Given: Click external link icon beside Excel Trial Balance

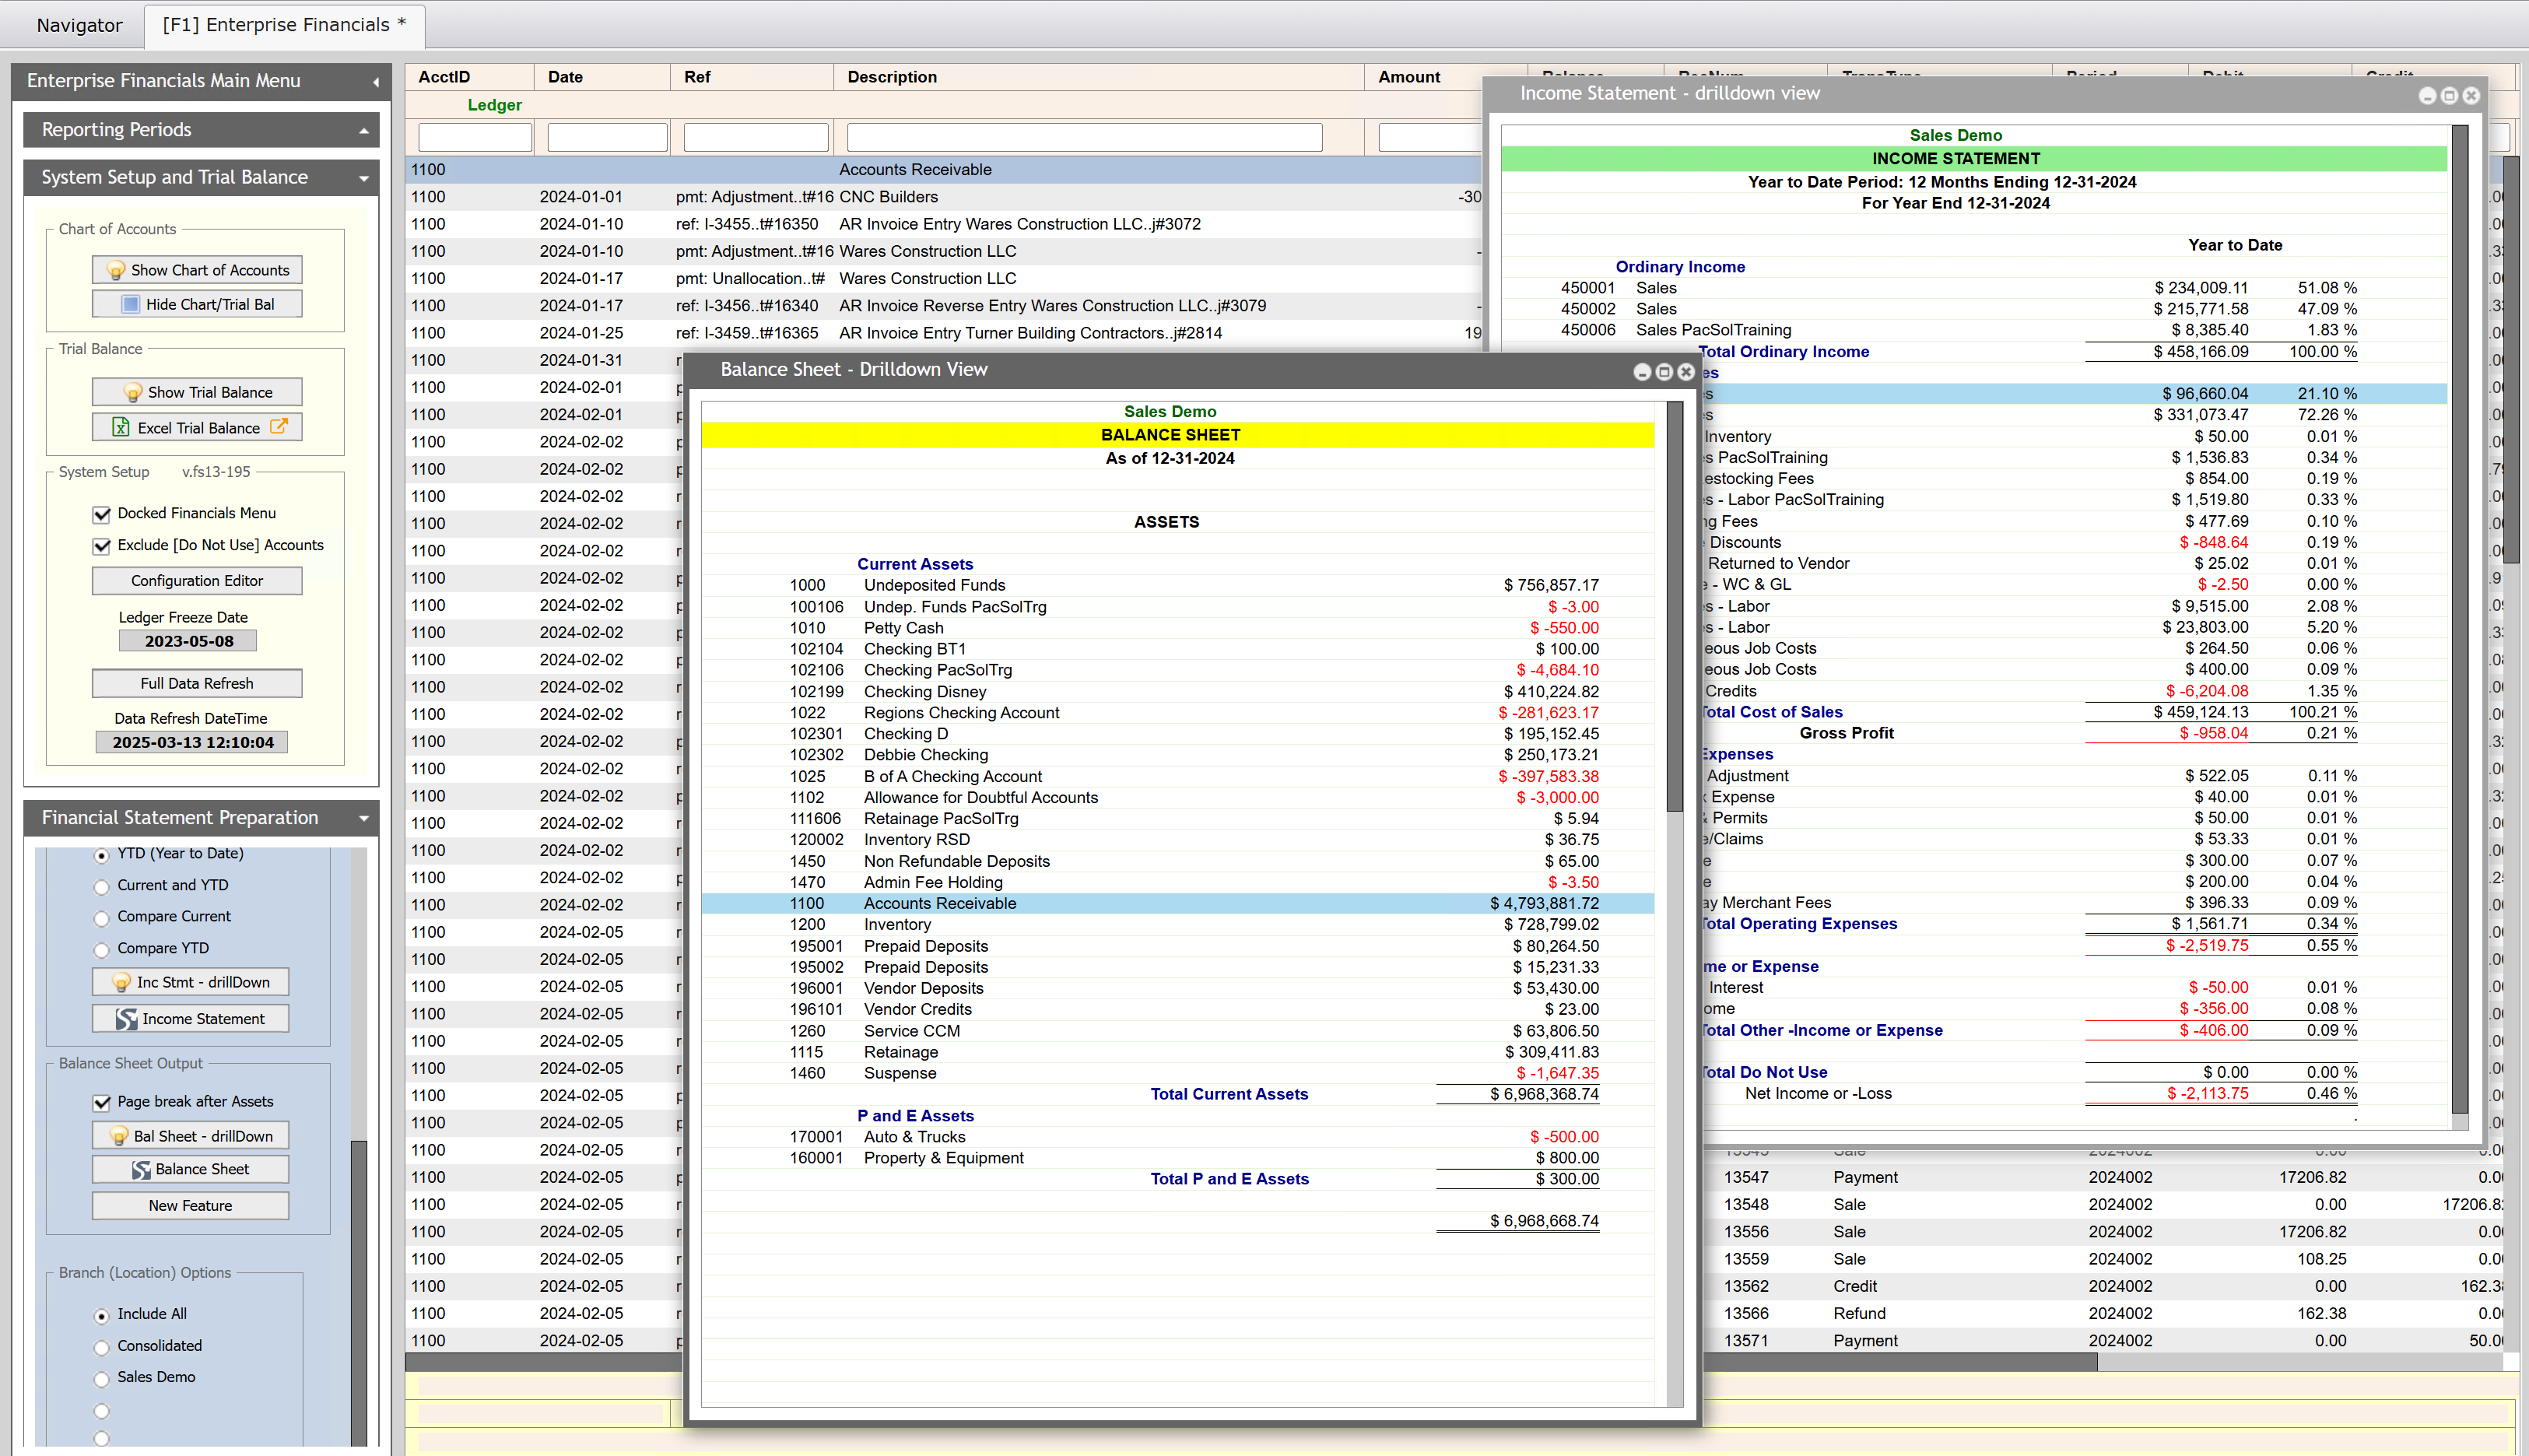Looking at the screenshot, I should pyautogui.click(x=278, y=427).
